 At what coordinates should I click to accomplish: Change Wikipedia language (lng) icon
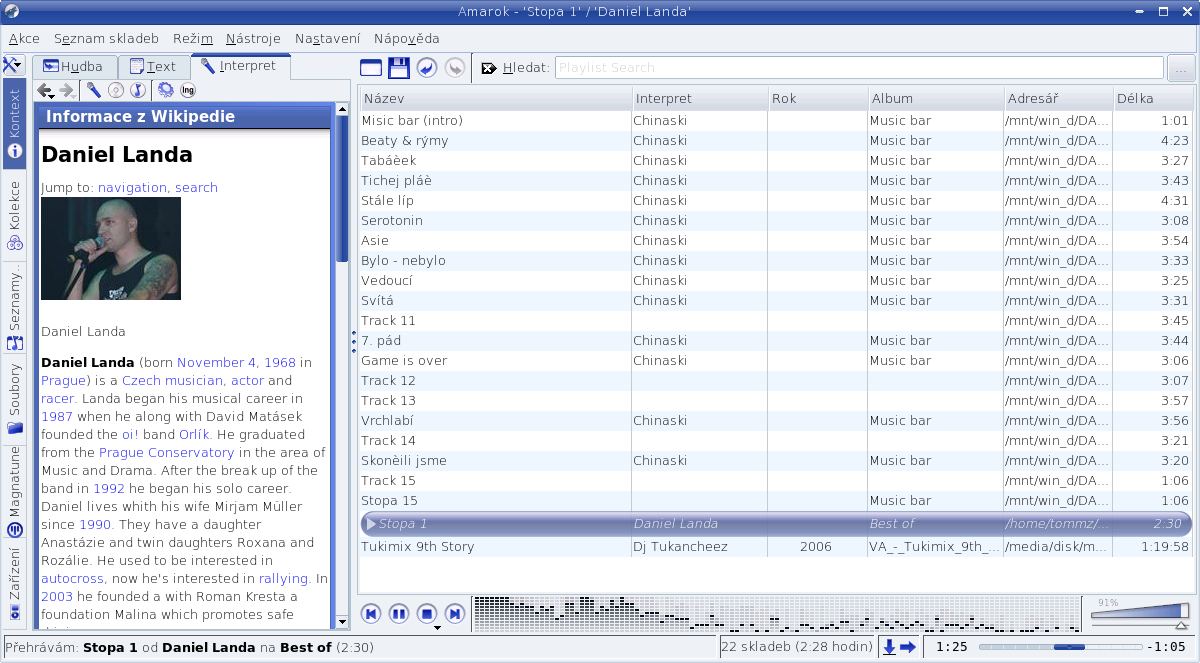coord(188,91)
